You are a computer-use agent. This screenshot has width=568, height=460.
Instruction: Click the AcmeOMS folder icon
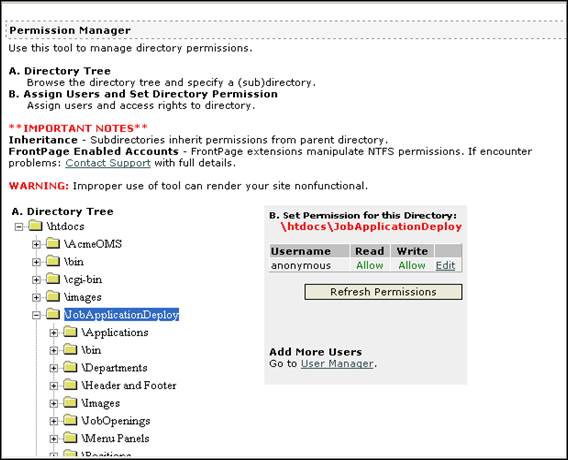click(x=53, y=243)
